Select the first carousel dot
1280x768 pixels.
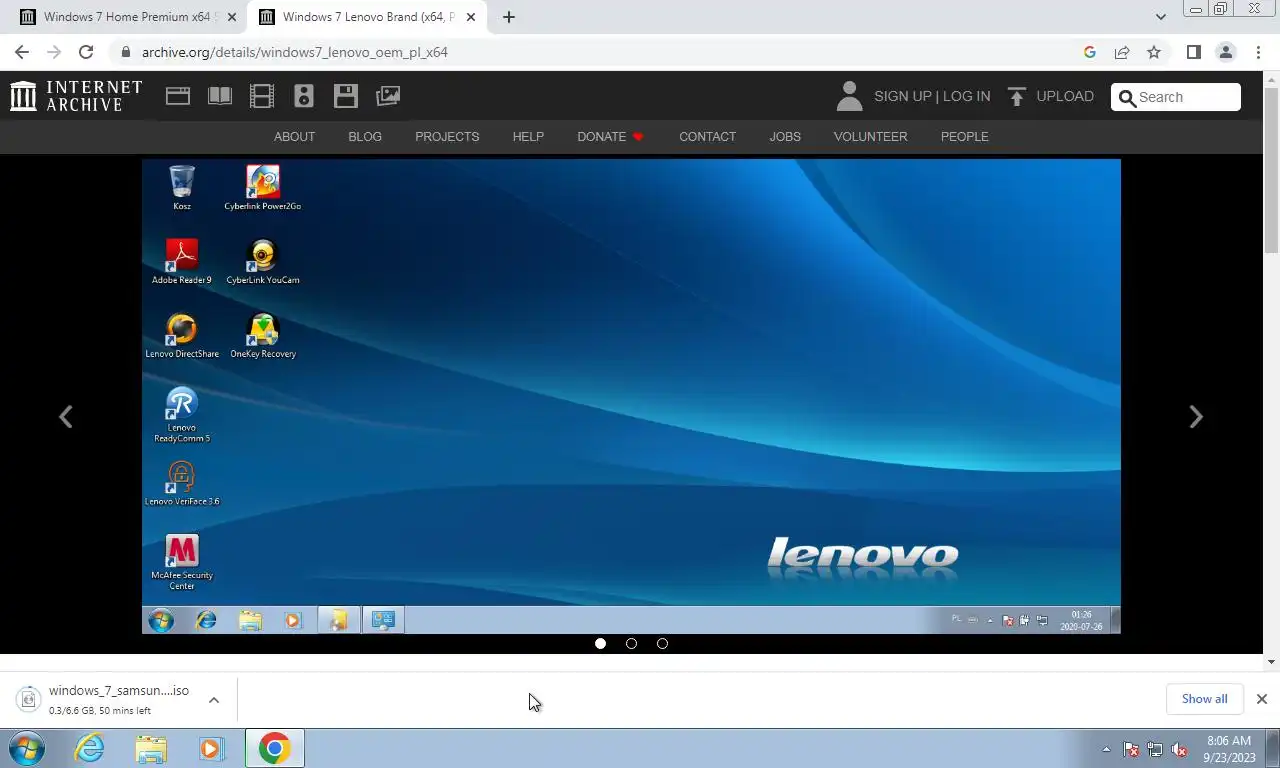point(600,643)
